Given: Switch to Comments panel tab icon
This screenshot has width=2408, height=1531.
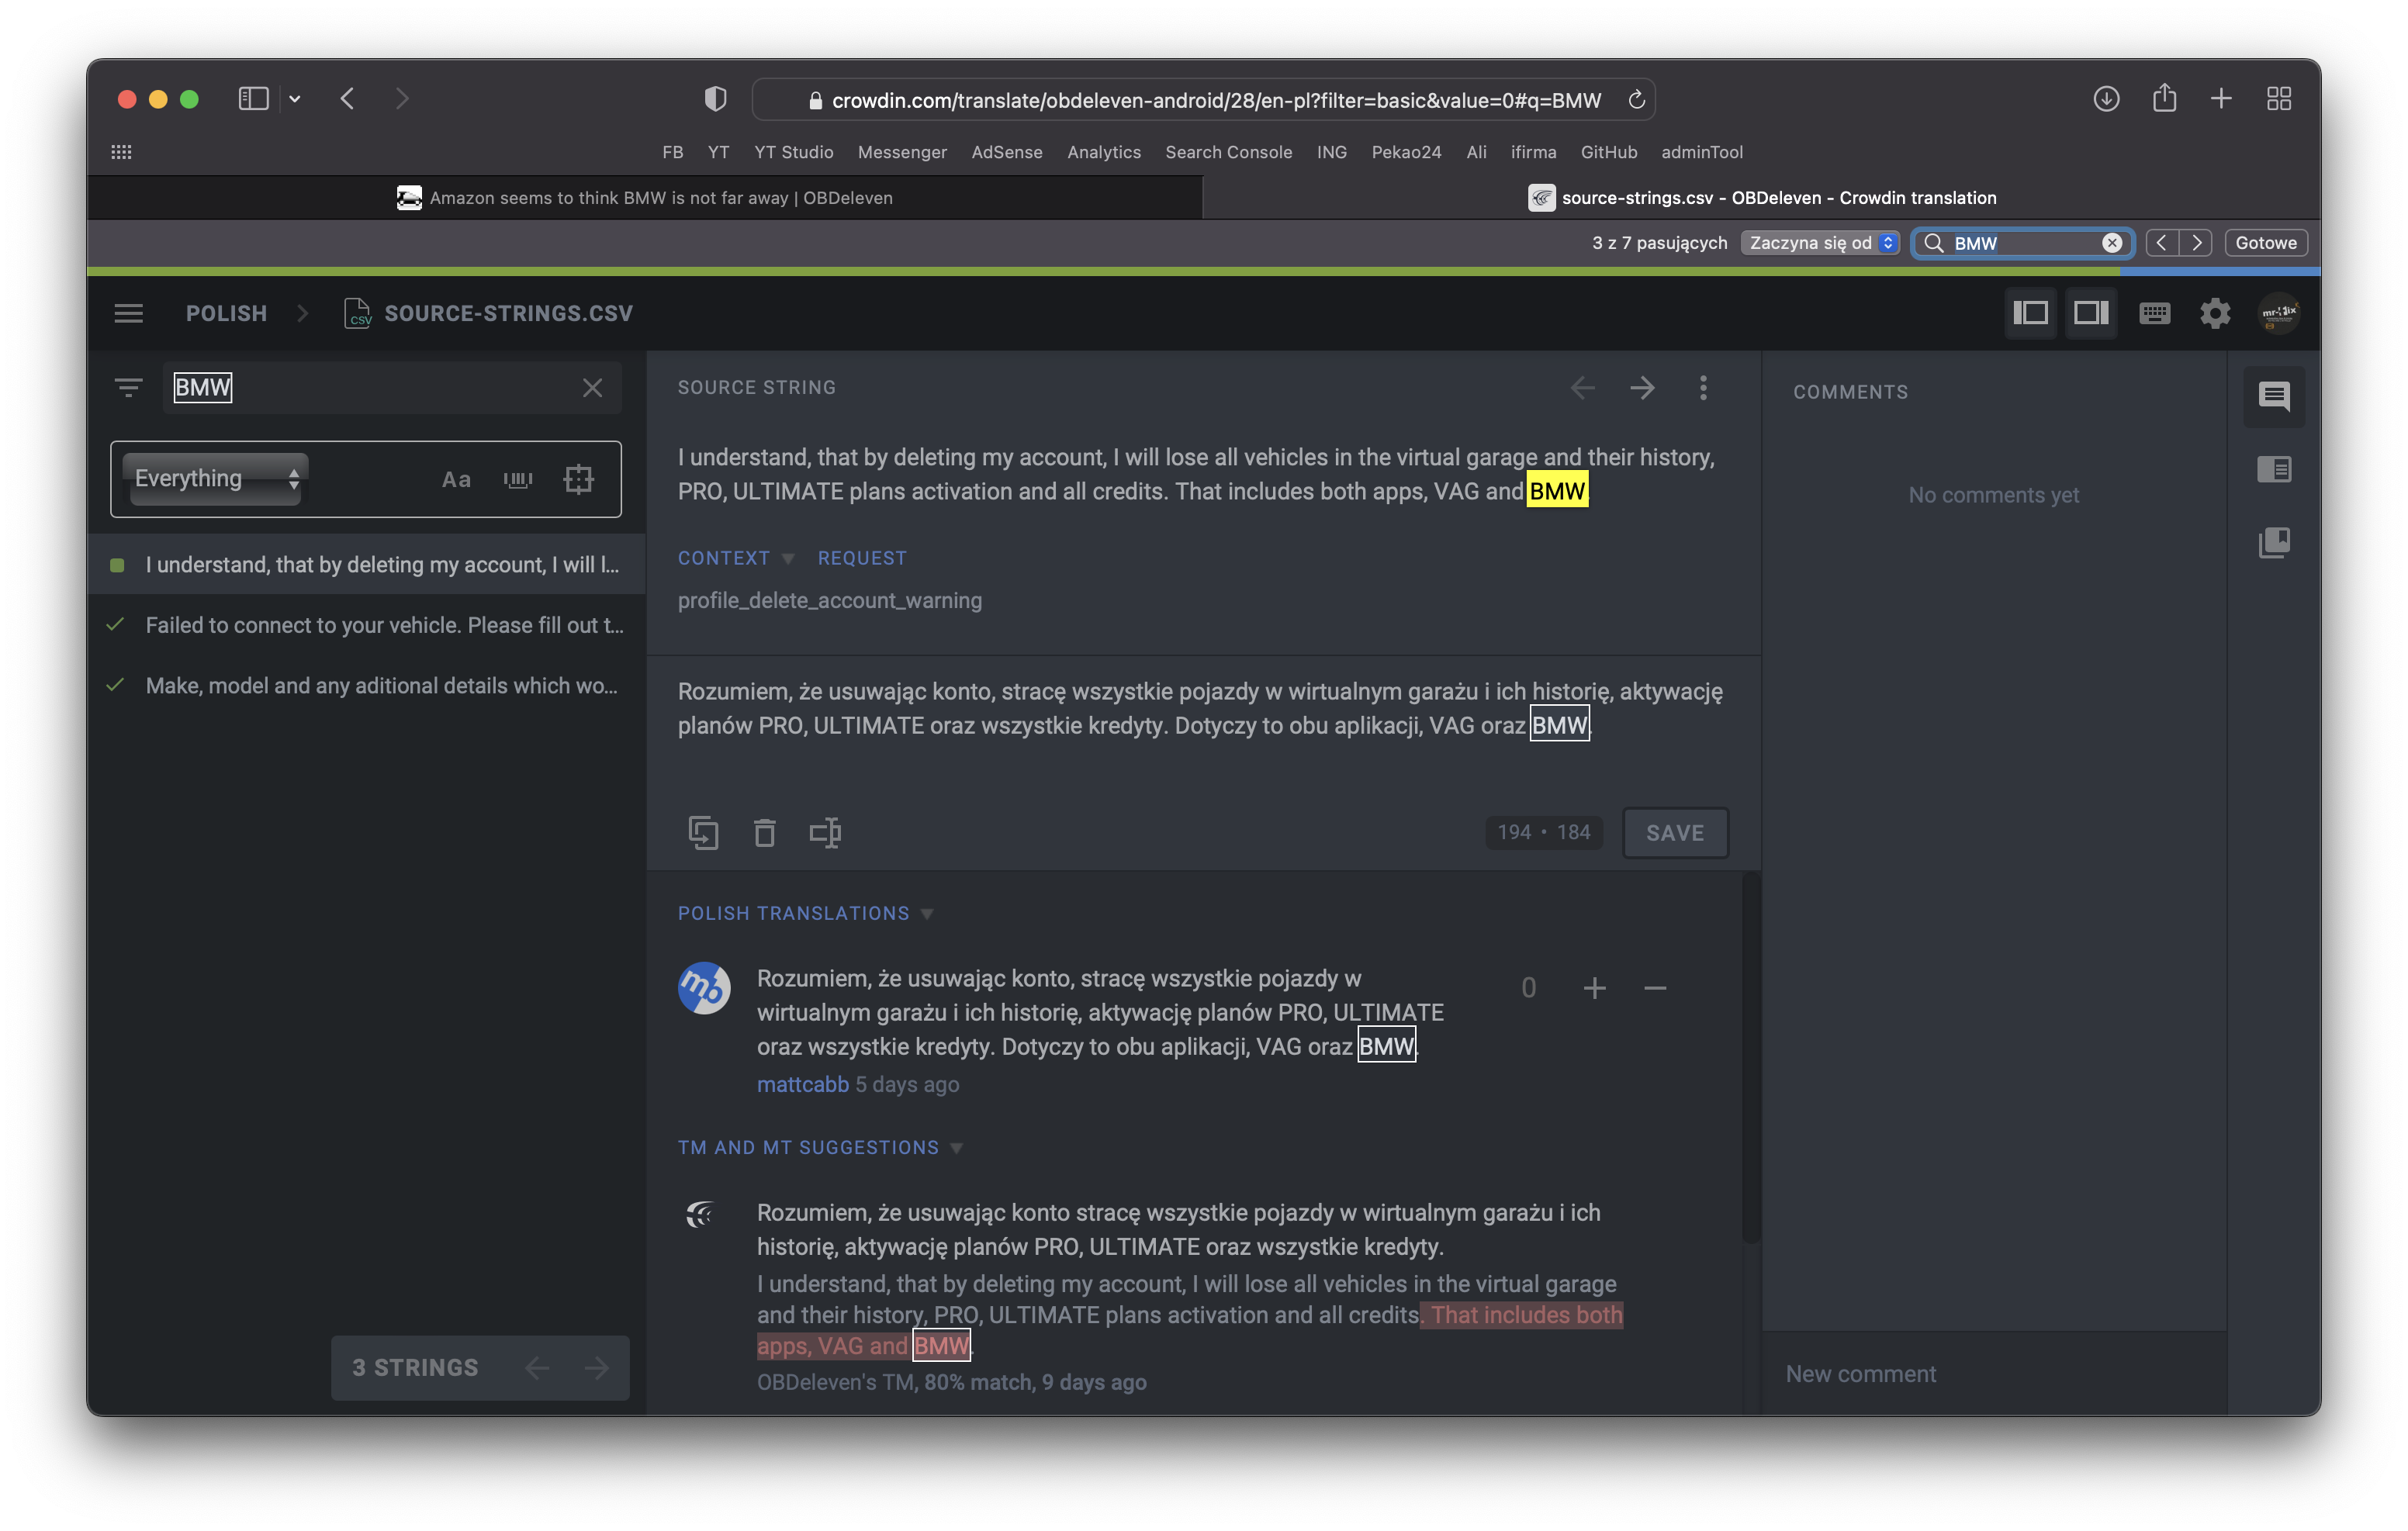Looking at the screenshot, I should [2274, 396].
